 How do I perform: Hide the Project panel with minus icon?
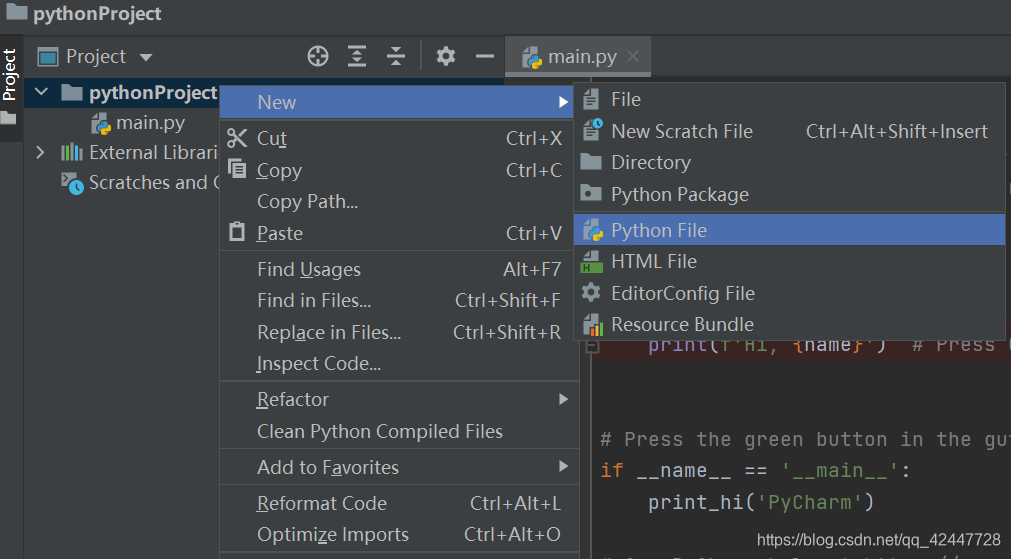pyautogui.click(x=485, y=57)
